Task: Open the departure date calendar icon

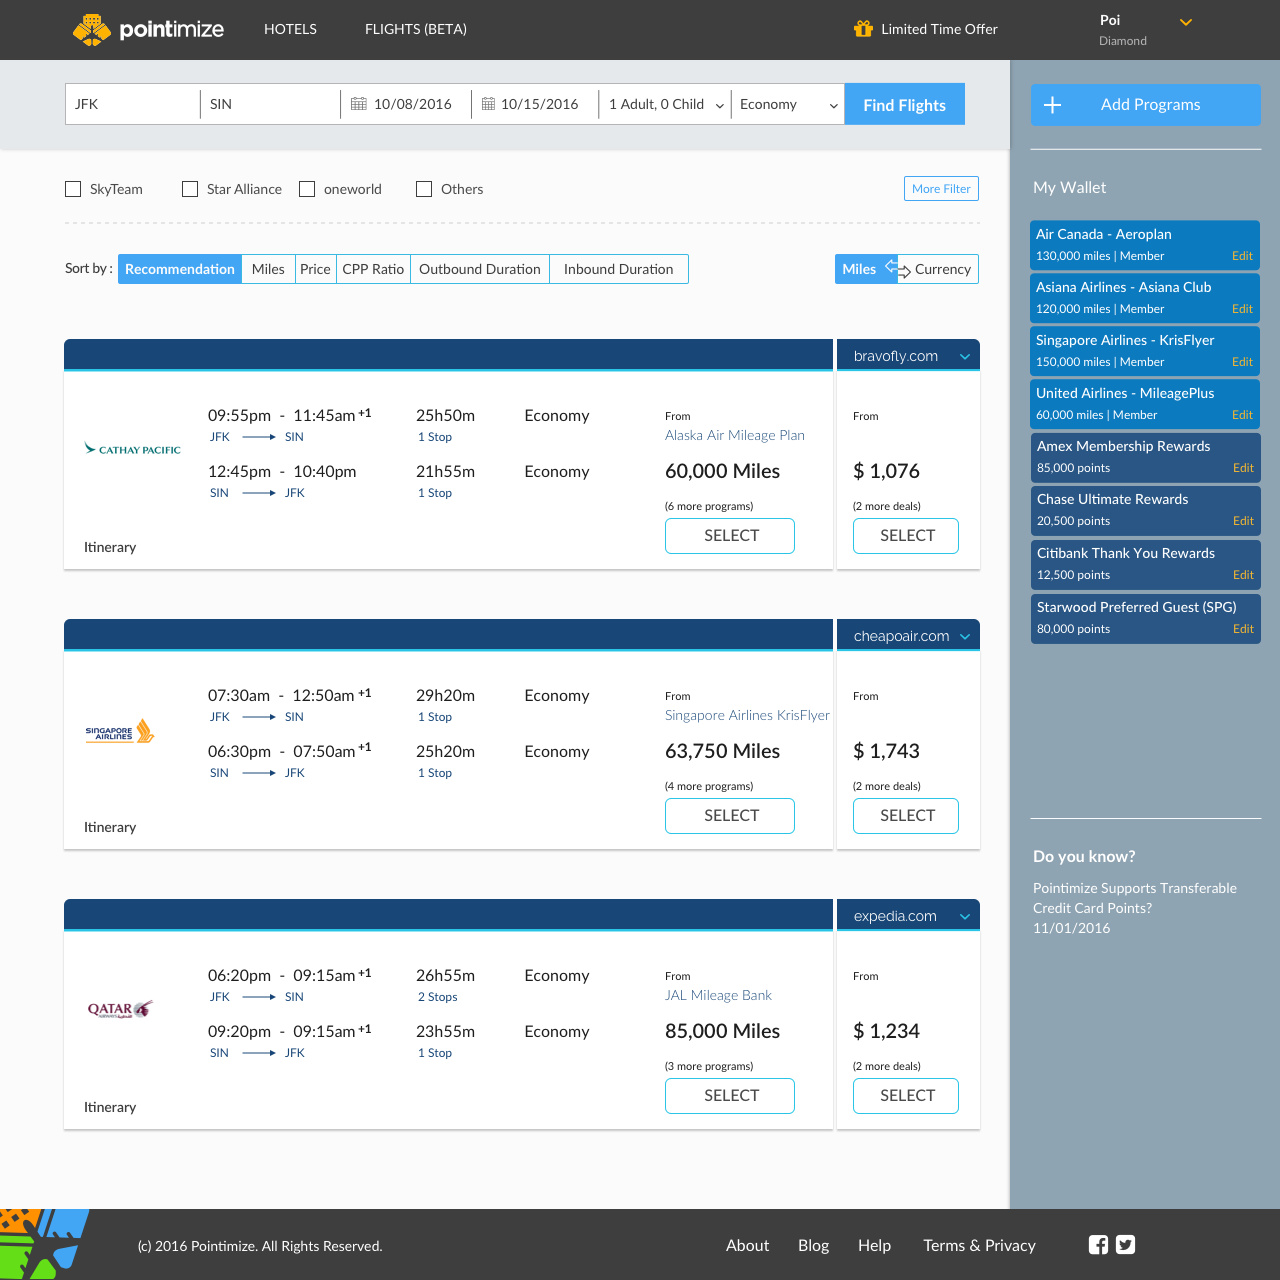Action: pos(359,104)
